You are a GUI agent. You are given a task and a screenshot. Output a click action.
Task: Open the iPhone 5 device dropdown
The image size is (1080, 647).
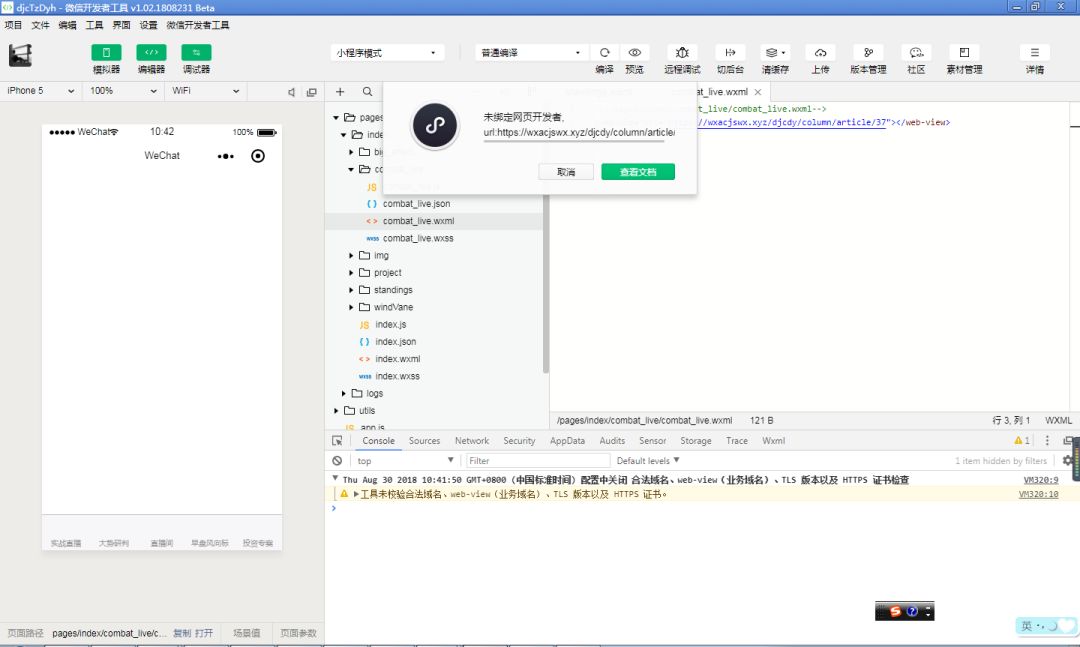[41, 91]
